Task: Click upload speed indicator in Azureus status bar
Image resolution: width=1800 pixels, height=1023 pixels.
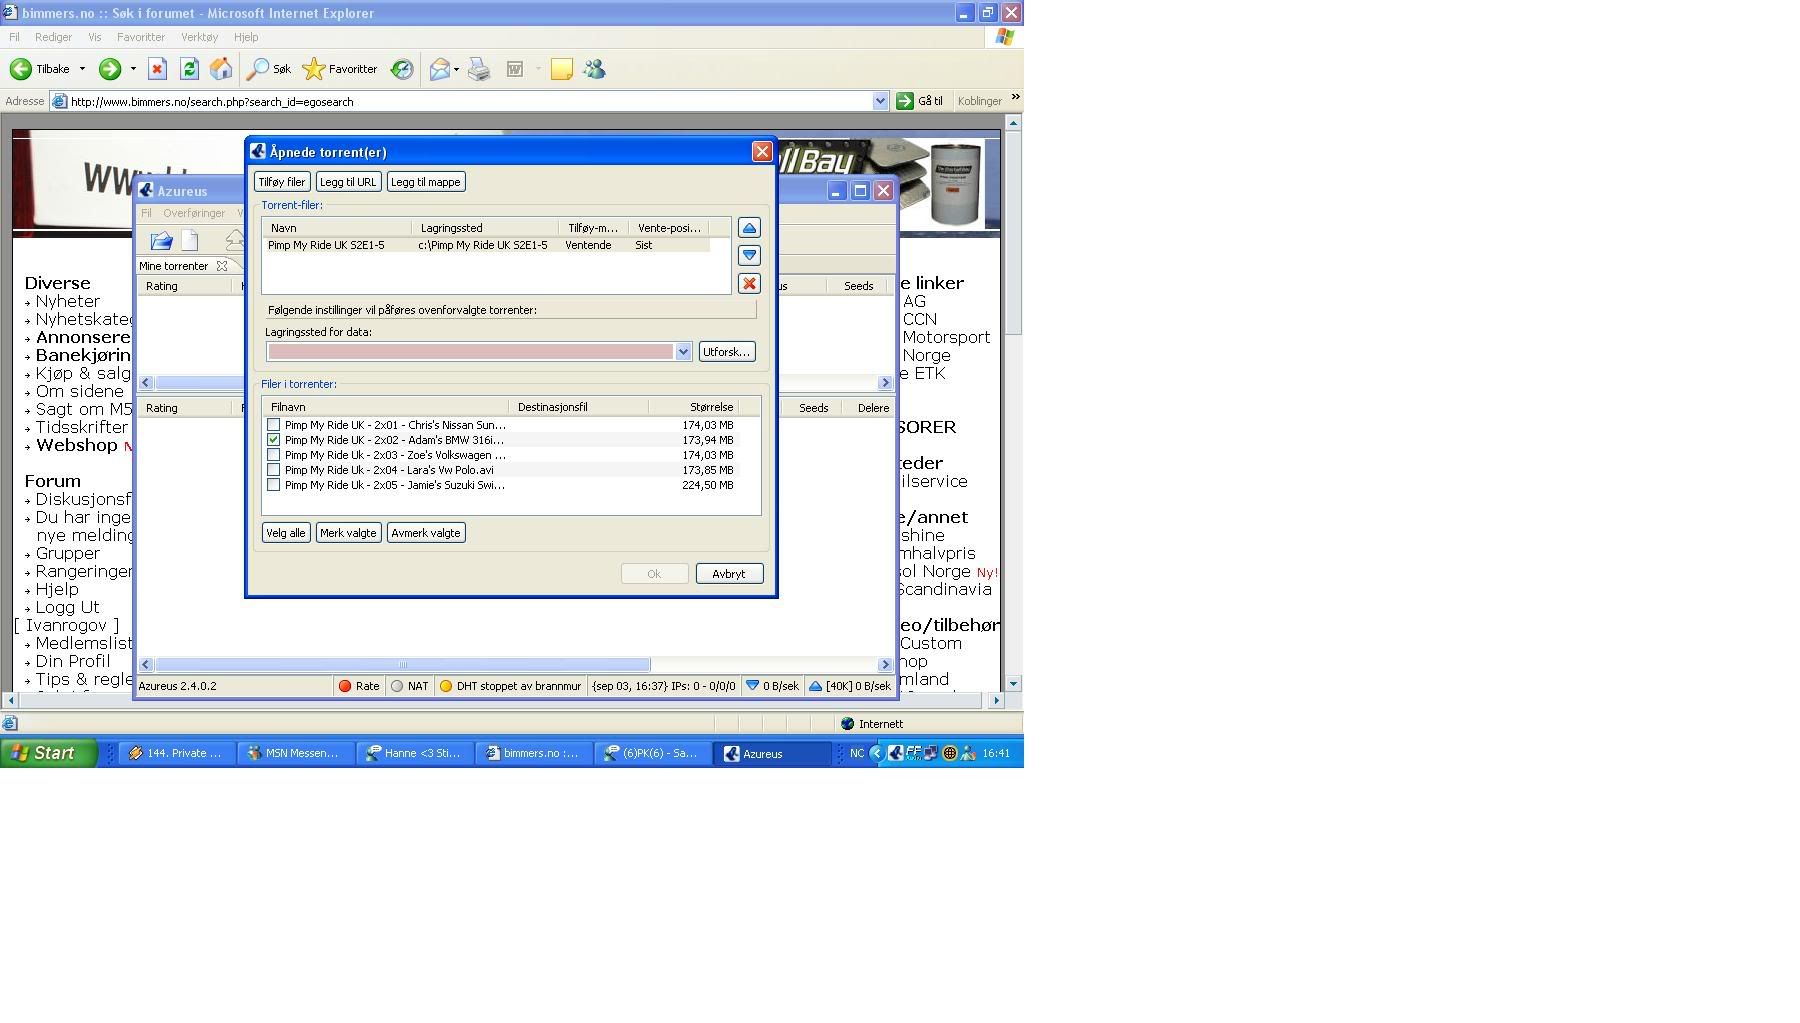Action: [x=849, y=686]
